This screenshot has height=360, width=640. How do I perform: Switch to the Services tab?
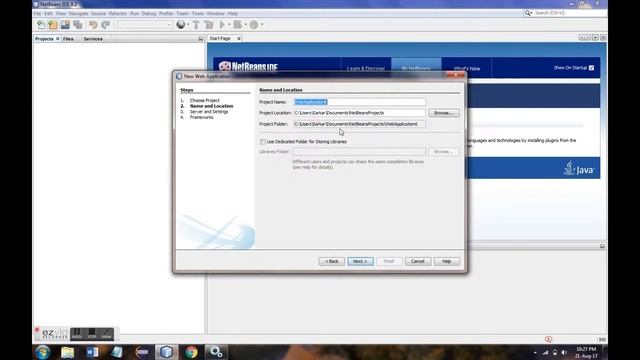pos(93,39)
